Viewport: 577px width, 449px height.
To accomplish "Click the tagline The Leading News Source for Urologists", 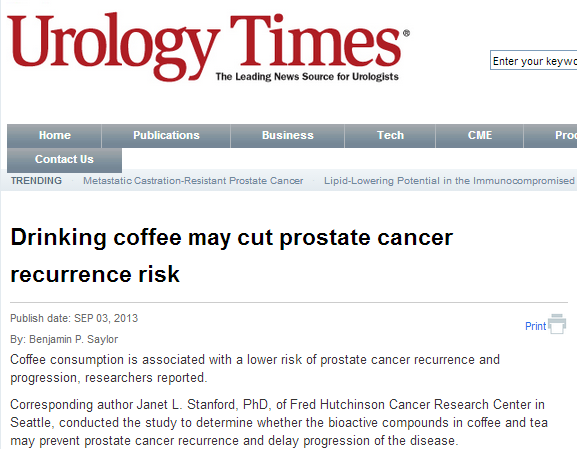I will pos(307,77).
